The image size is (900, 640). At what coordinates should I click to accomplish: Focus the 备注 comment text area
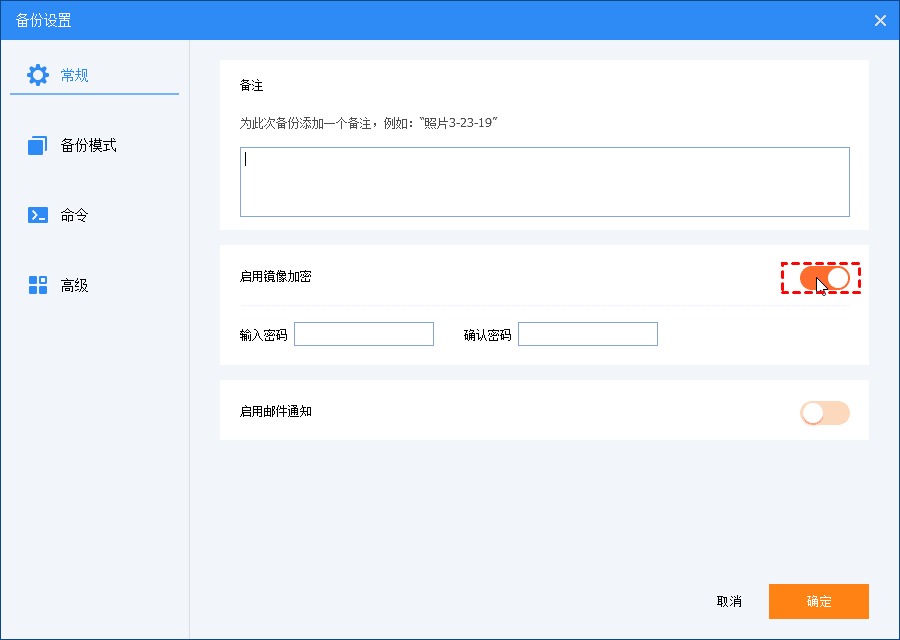[544, 182]
